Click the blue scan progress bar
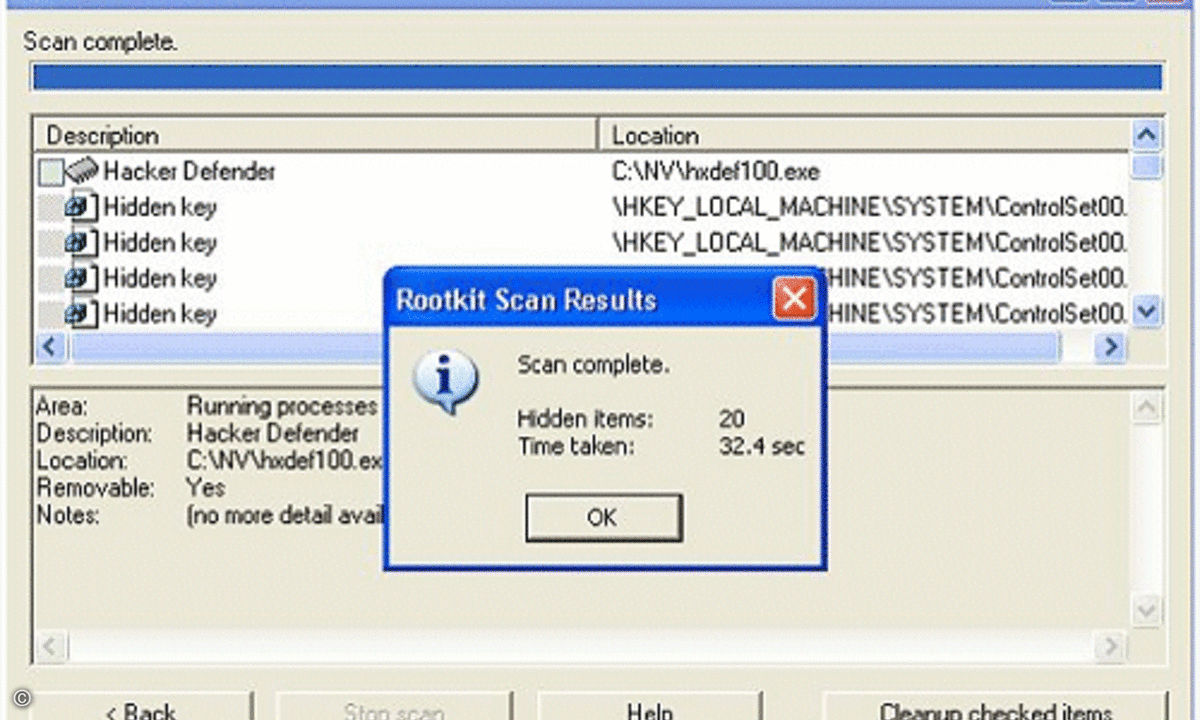This screenshot has height=720, width=1200. click(x=597, y=78)
